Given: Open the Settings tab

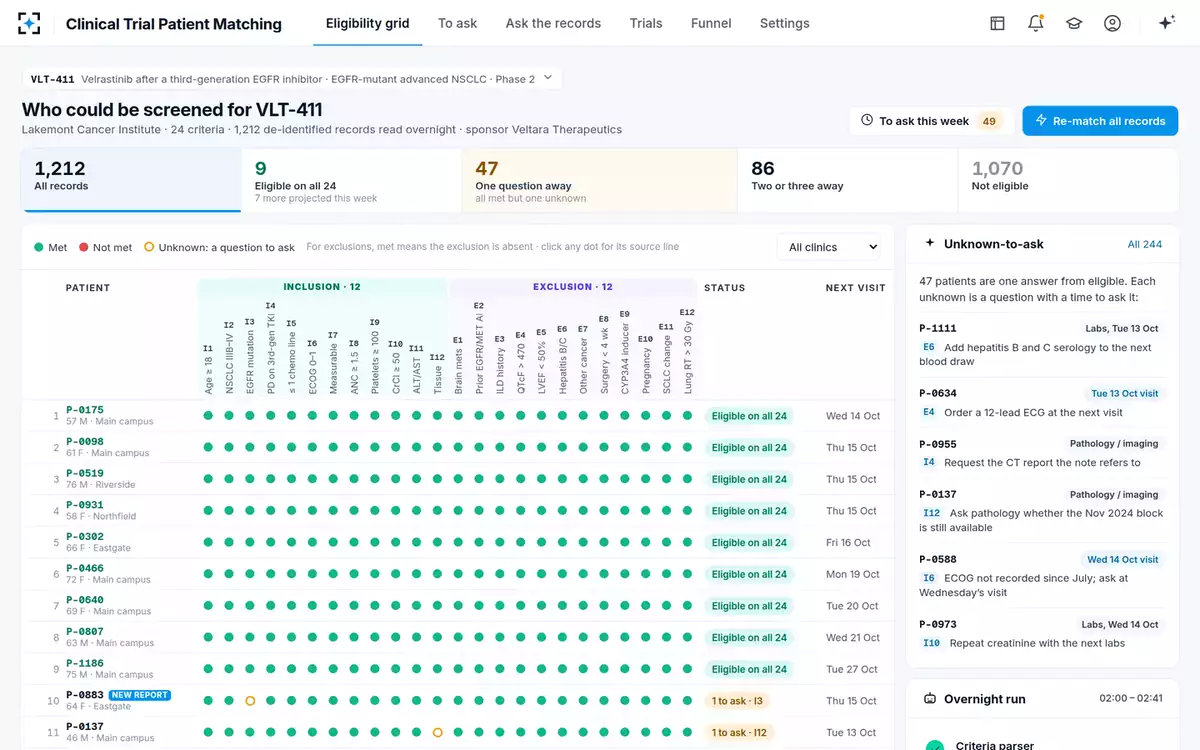Looking at the screenshot, I should point(785,23).
